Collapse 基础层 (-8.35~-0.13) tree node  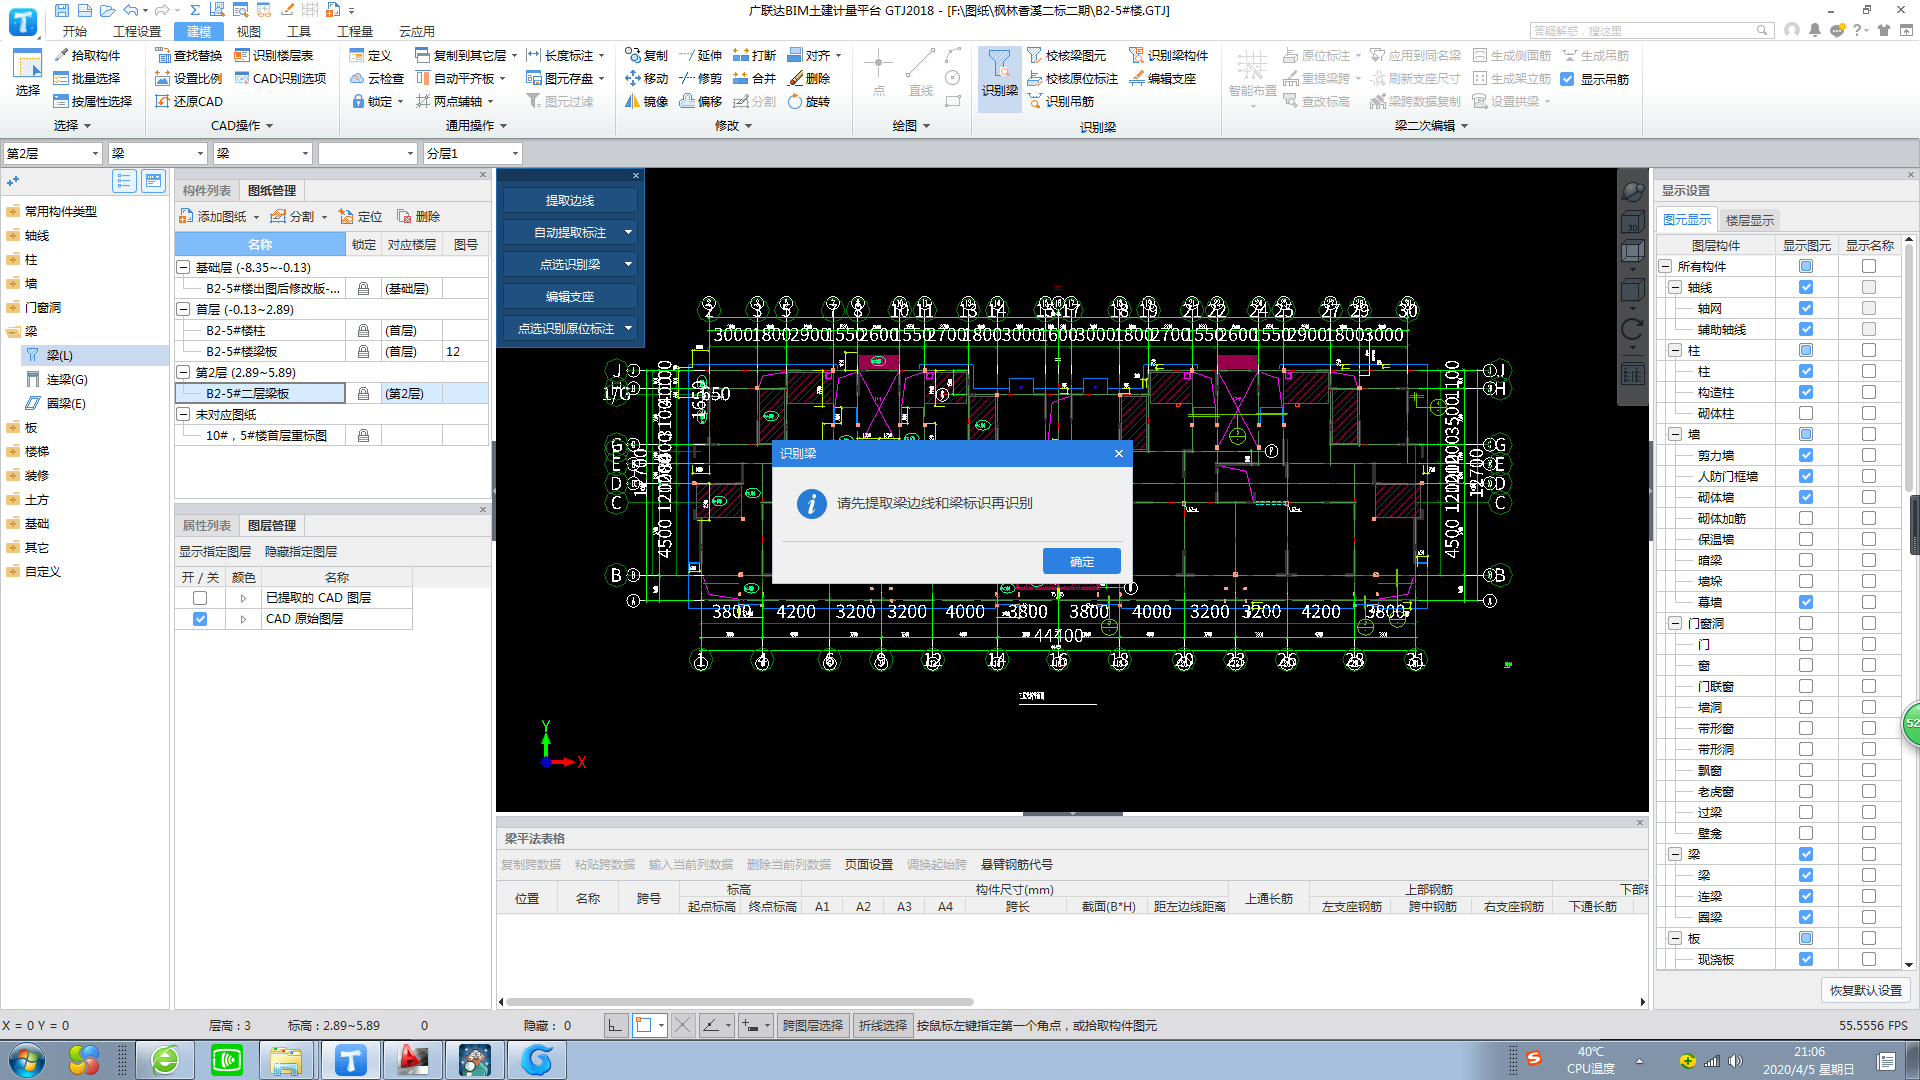[x=183, y=267]
